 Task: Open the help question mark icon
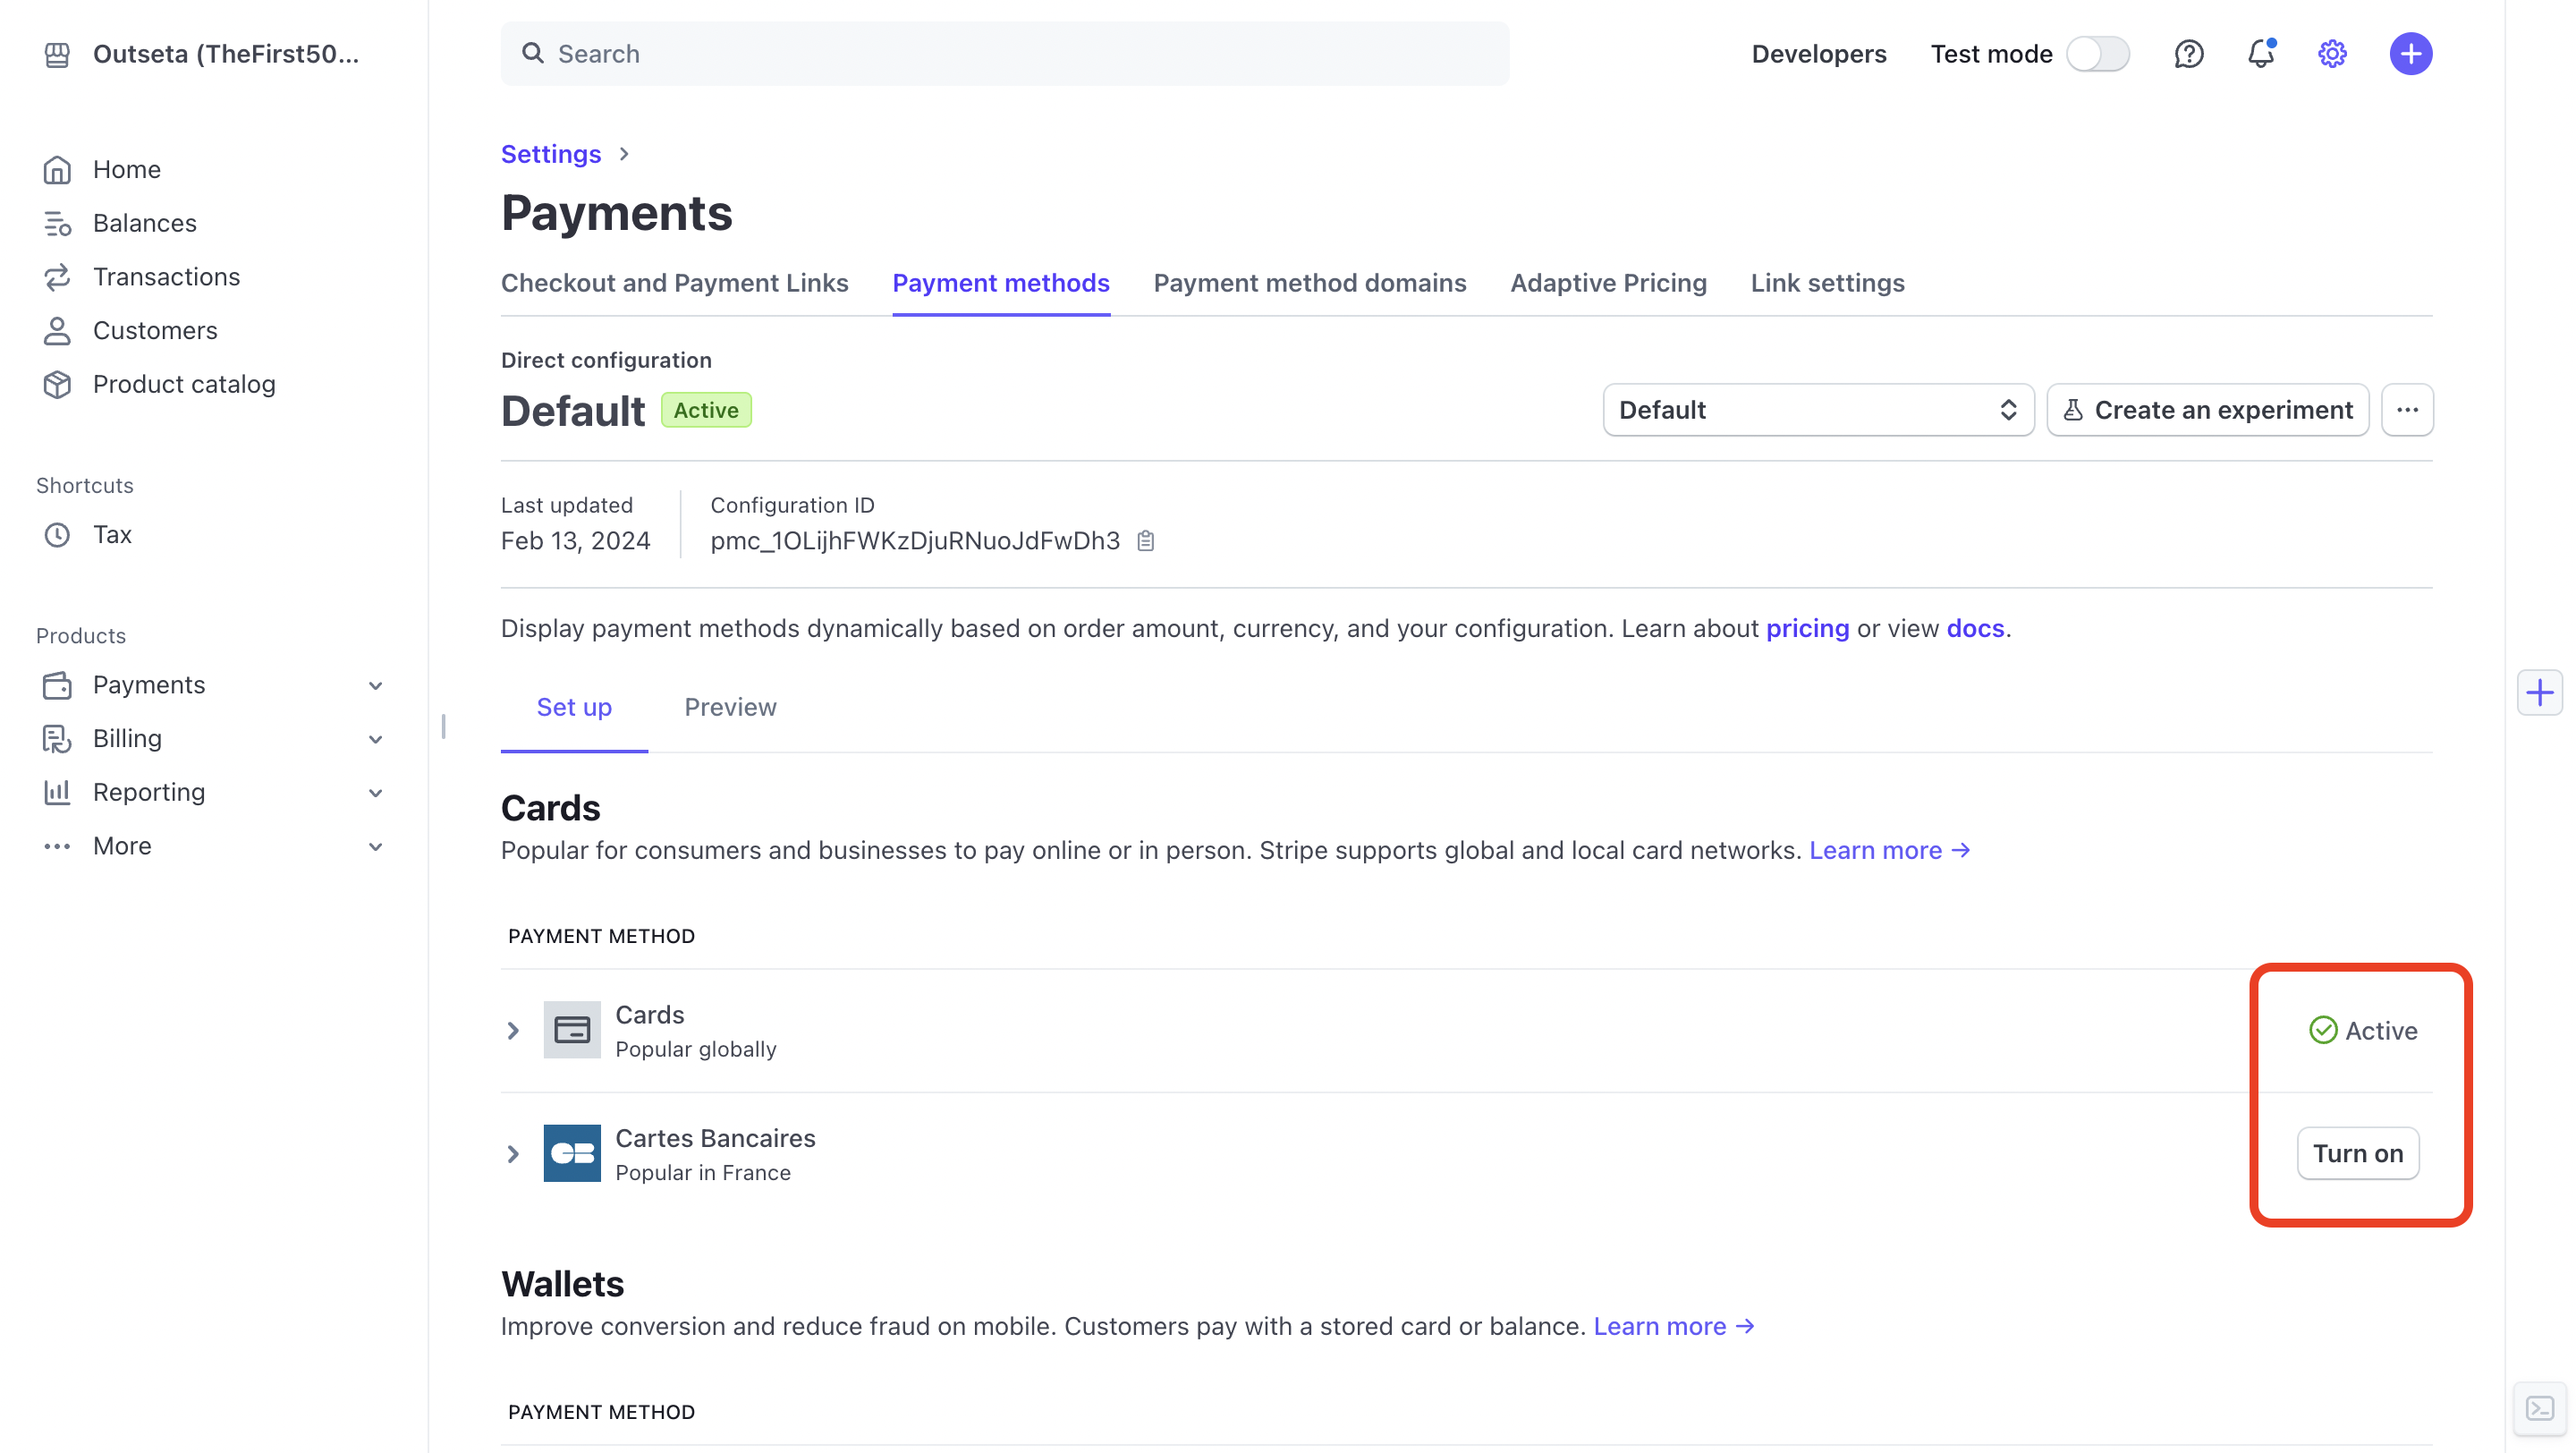(x=2189, y=54)
